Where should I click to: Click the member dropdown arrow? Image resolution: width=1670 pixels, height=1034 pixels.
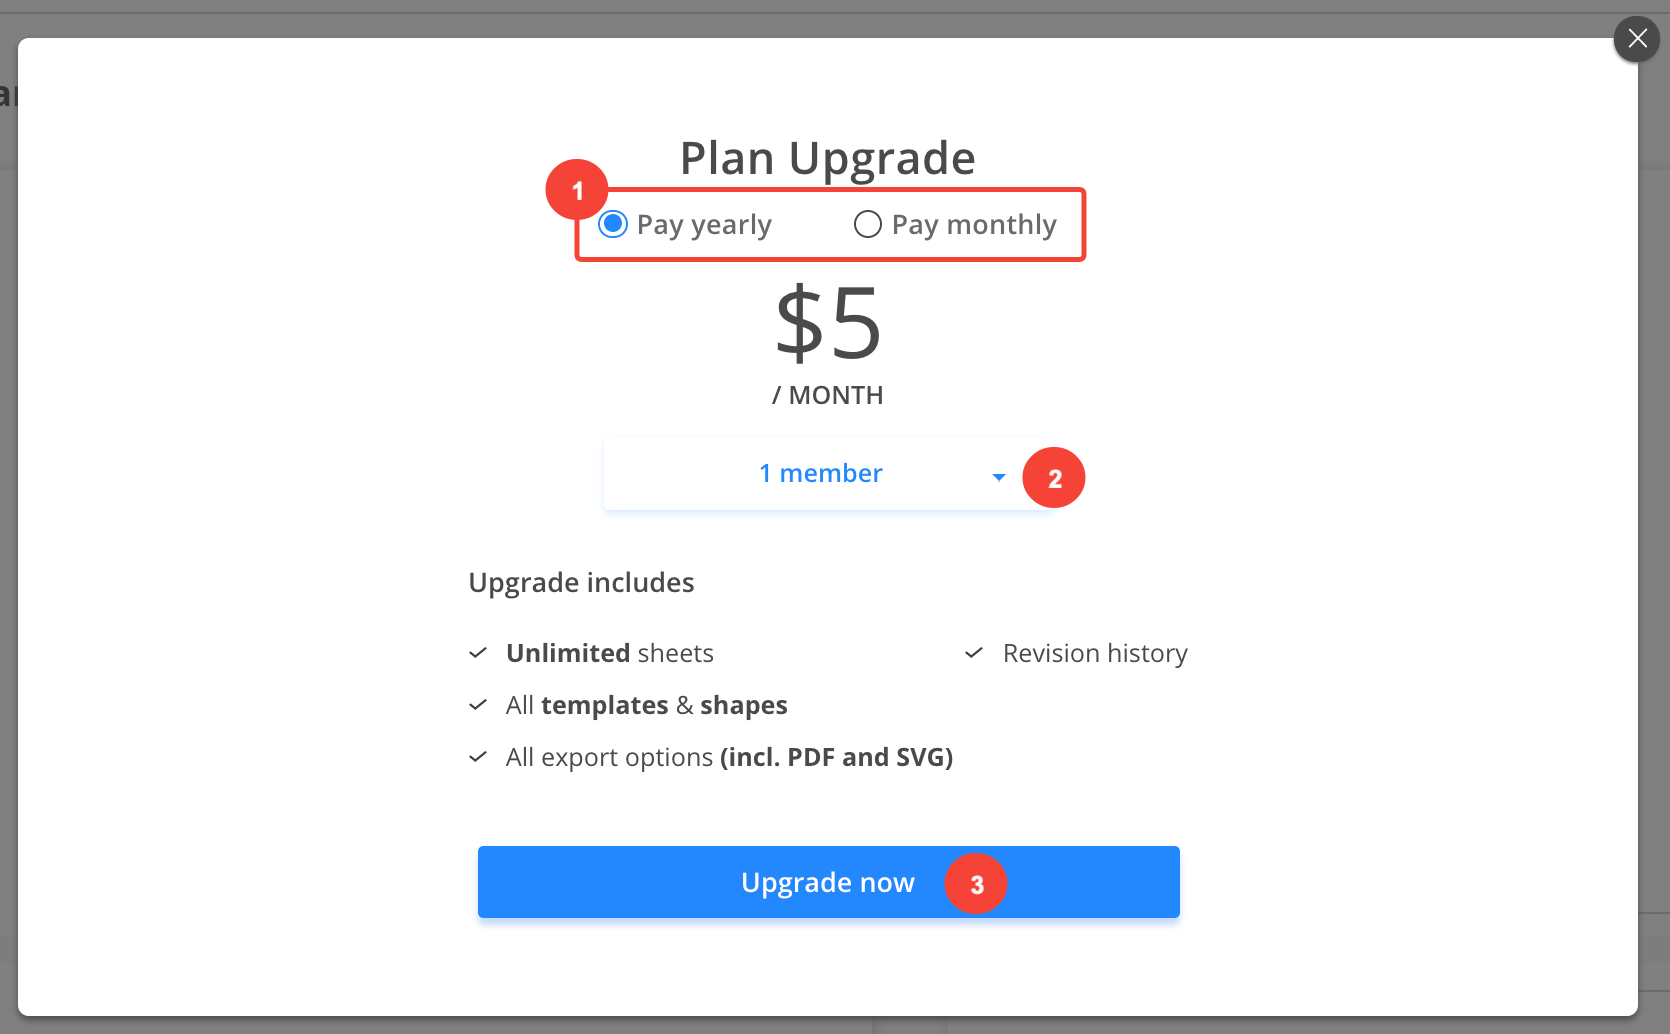(998, 477)
